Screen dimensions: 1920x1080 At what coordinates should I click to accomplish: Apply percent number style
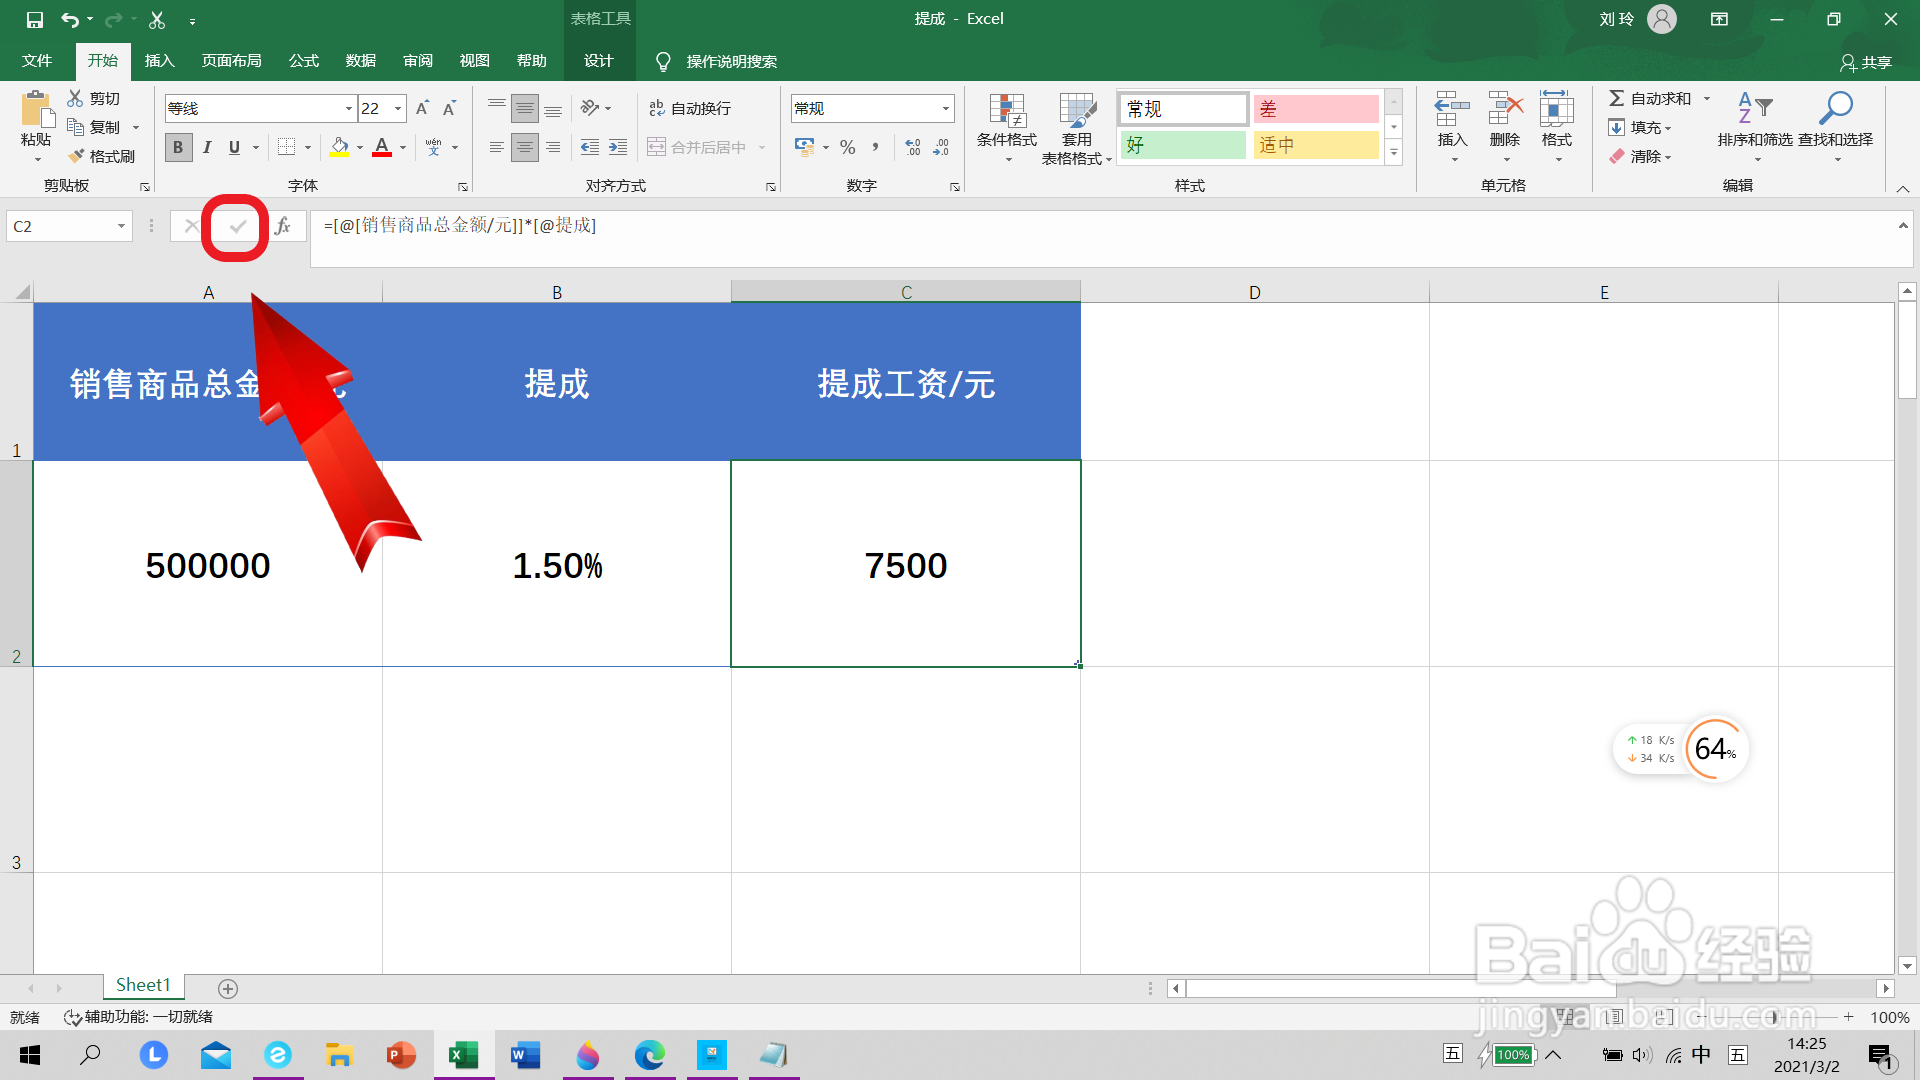[846, 147]
